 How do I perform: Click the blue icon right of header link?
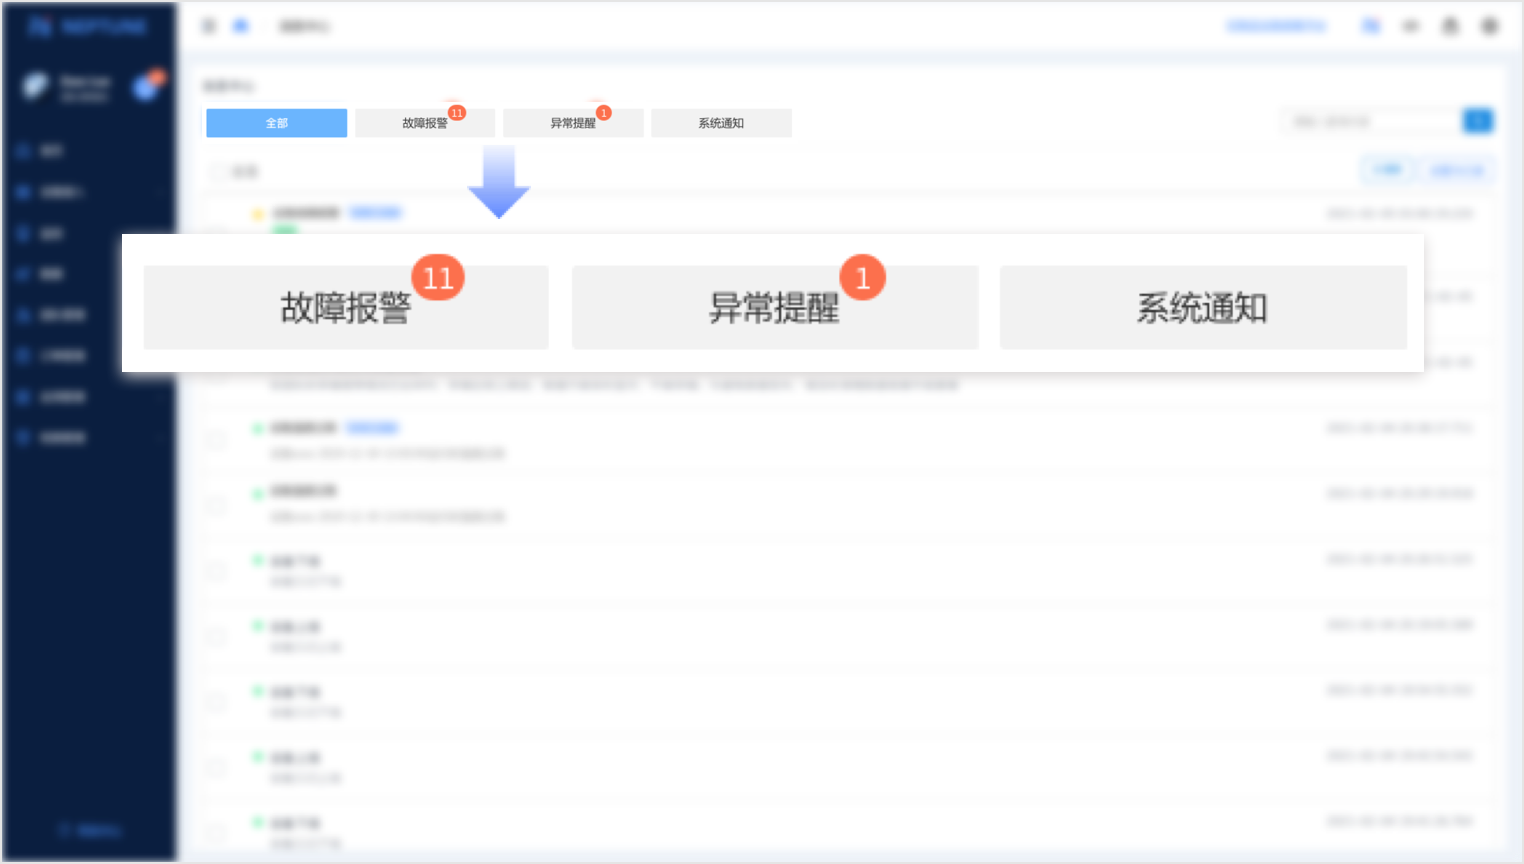point(1371,26)
